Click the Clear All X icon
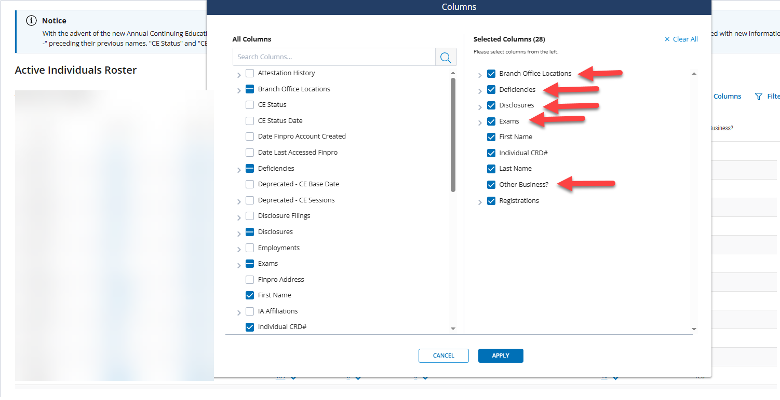The image size is (780, 400). pos(667,39)
